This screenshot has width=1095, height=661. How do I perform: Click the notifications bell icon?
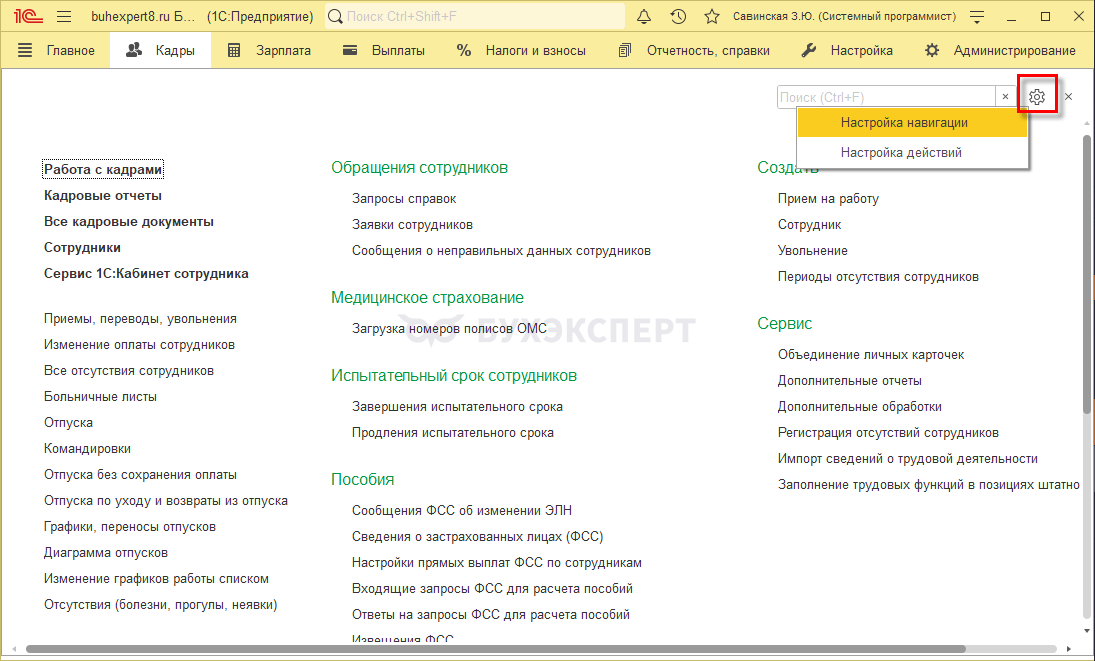pyautogui.click(x=644, y=17)
